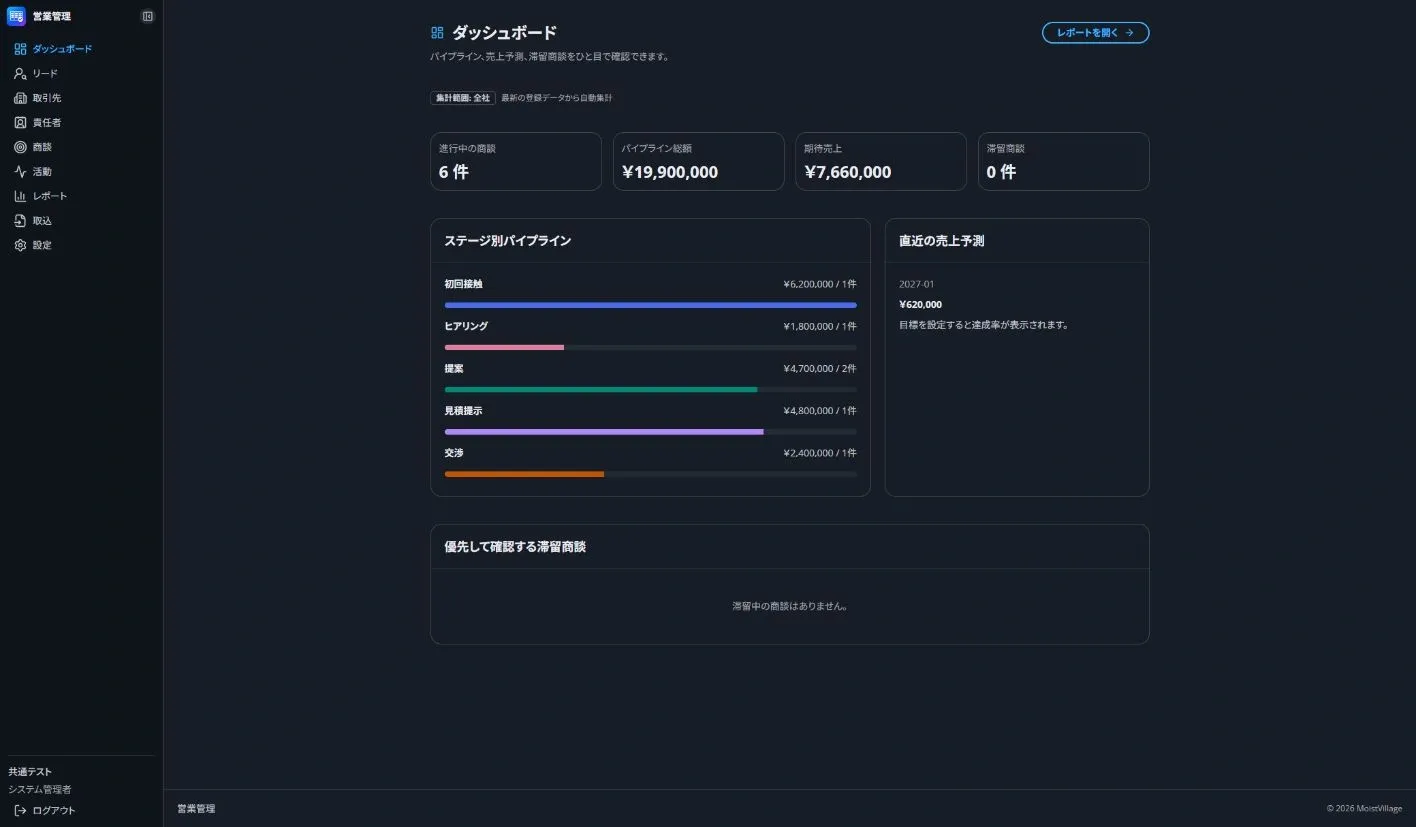This screenshot has width=1416, height=827.
Task: Click the arrow inside レポートを開く button
Action: point(1129,33)
